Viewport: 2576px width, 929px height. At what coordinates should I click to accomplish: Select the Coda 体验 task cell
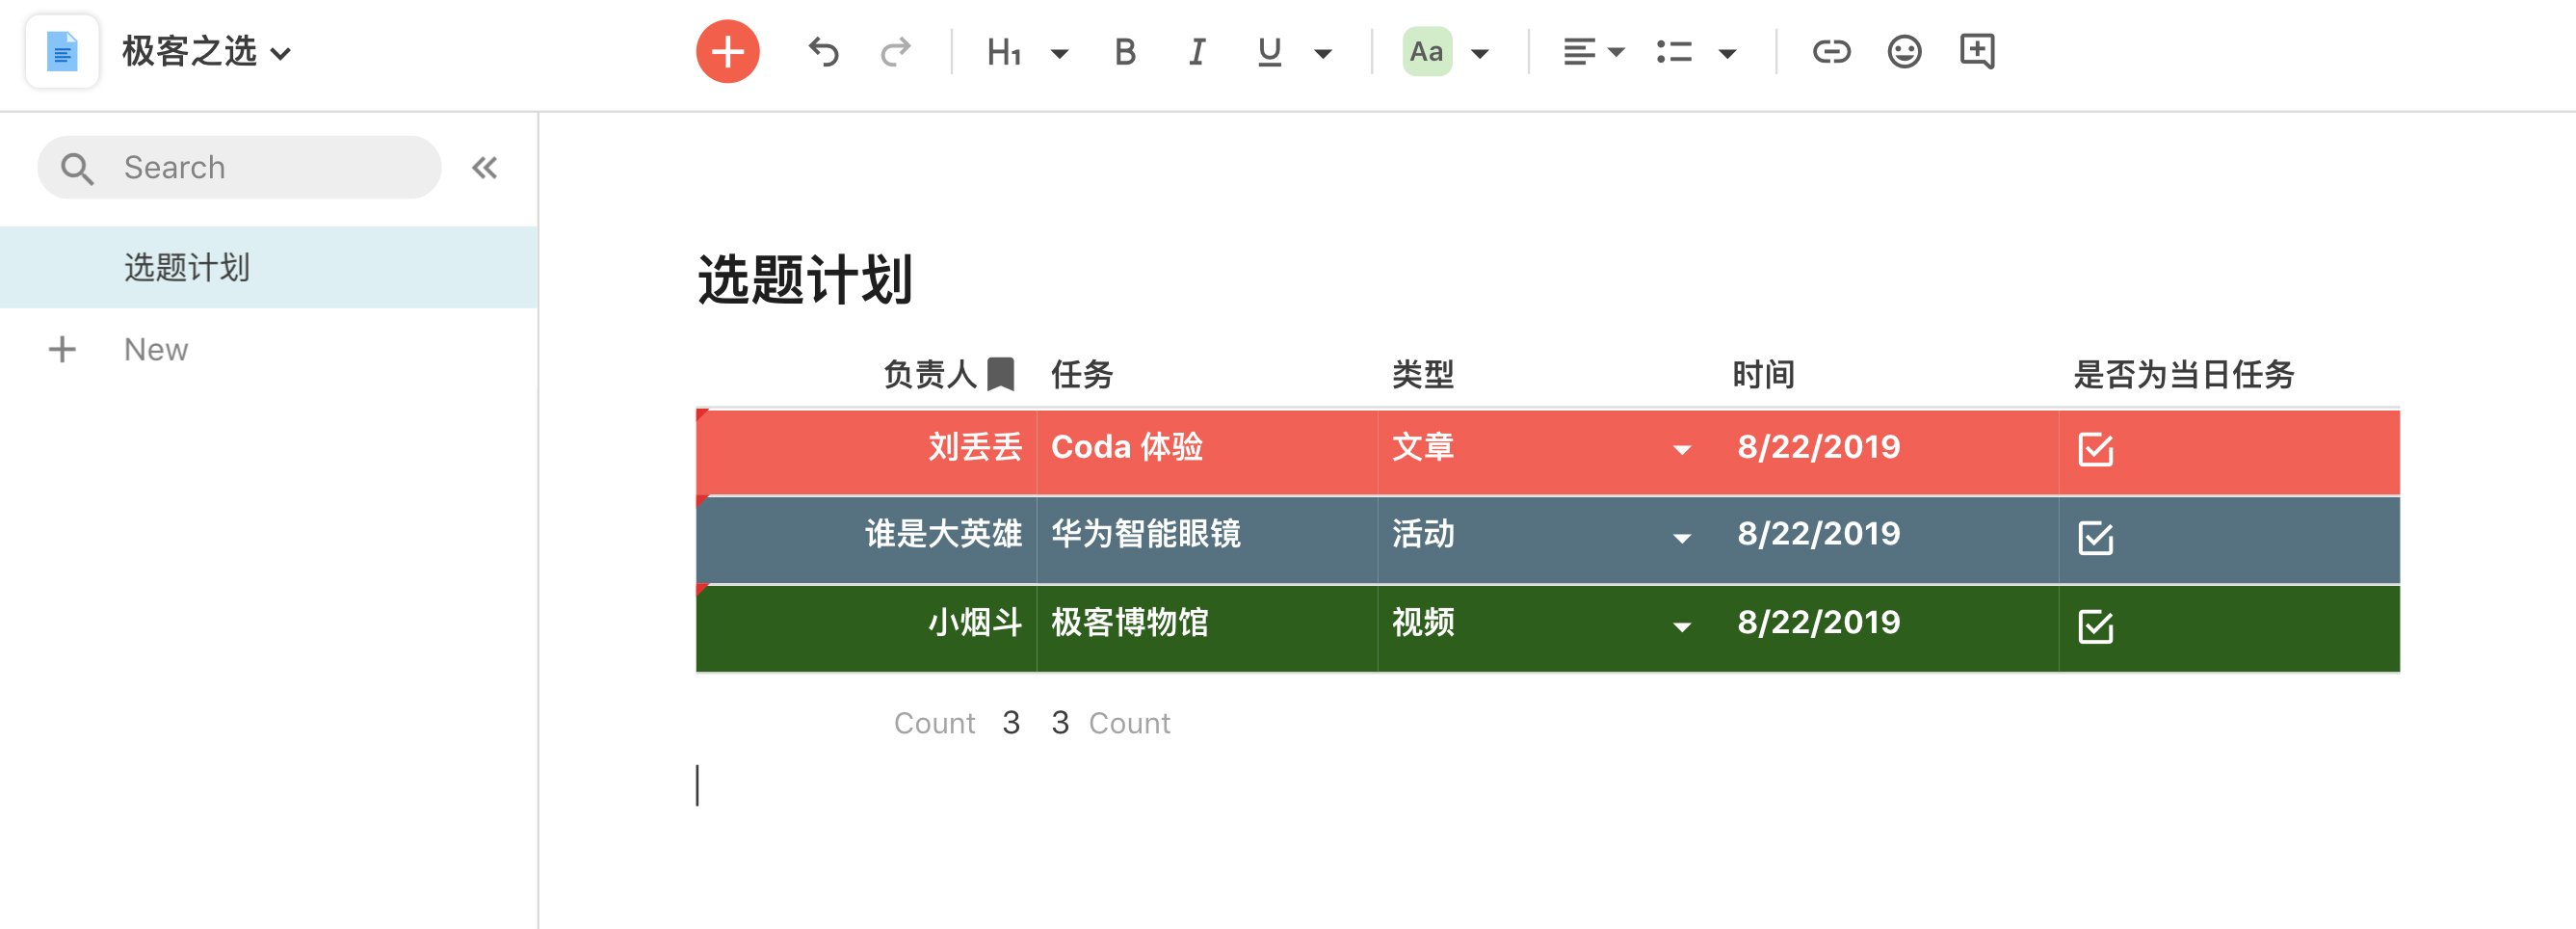[x=1207, y=451]
